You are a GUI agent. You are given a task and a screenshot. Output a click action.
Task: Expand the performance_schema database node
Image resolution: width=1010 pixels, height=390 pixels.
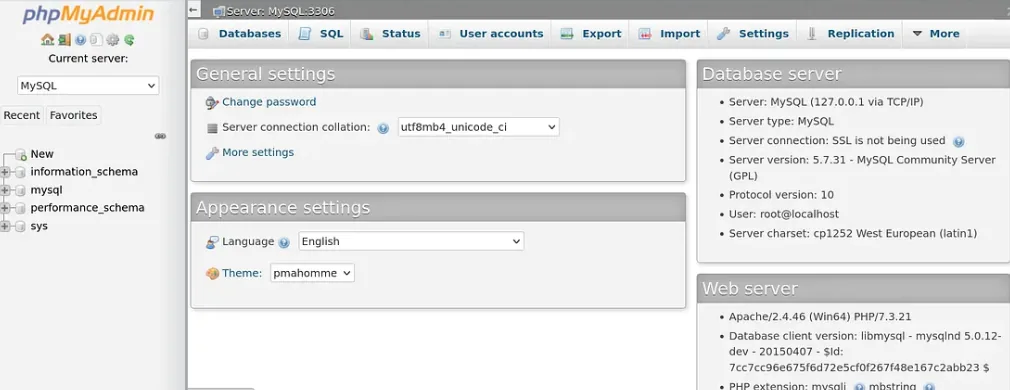click(6, 208)
